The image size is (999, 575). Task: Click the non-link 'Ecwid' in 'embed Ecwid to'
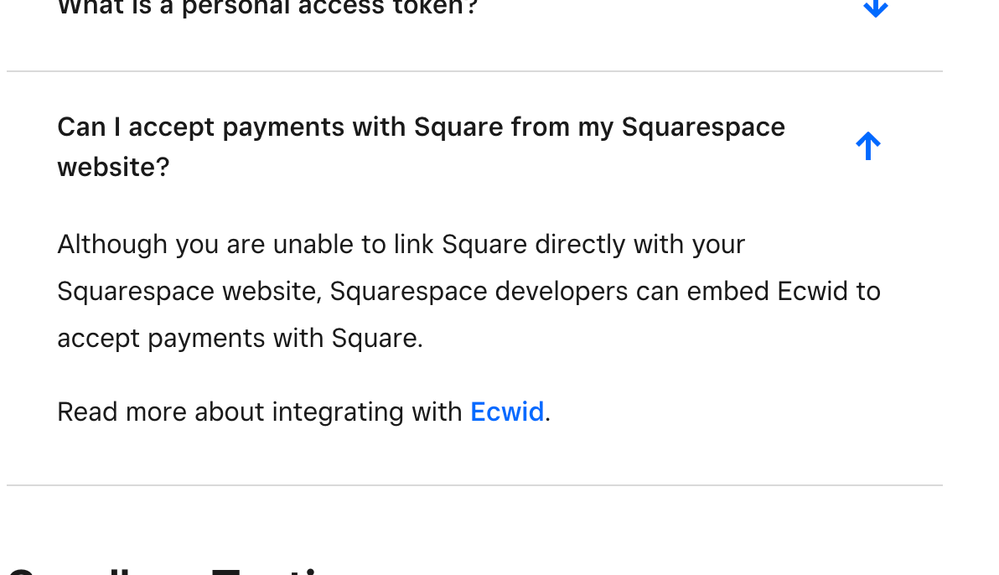(x=814, y=292)
